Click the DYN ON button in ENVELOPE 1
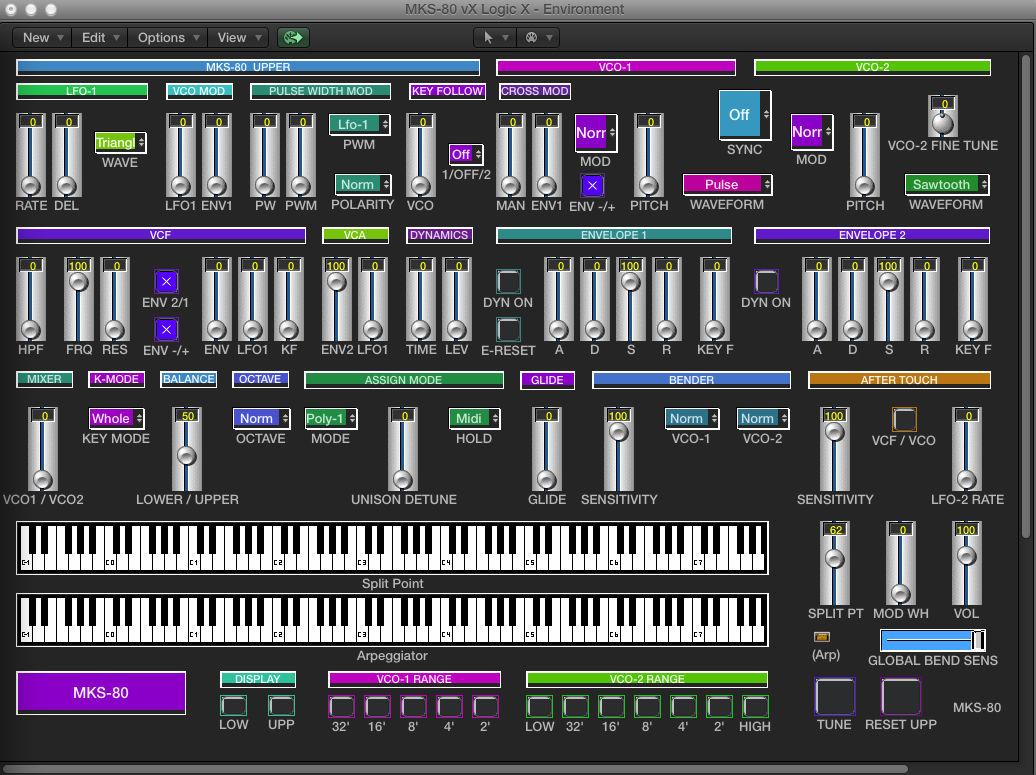 click(x=509, y=281)
